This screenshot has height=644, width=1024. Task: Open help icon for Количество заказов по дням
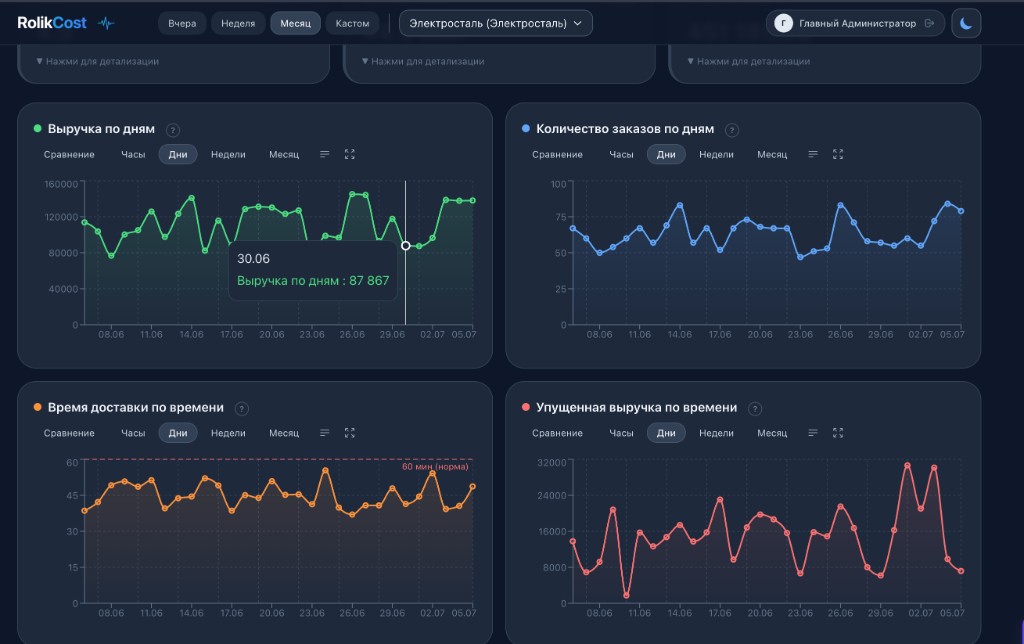[x=732, y=130]
